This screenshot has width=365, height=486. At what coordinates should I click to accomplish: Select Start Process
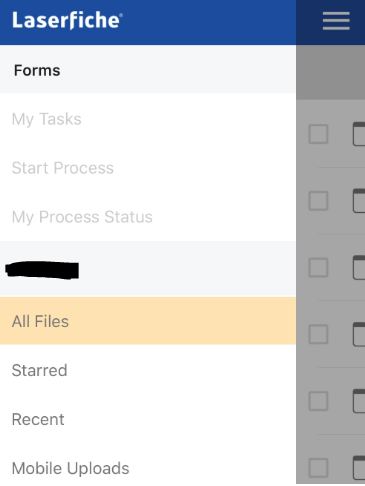pyautogui.click(x=148, y=168)
